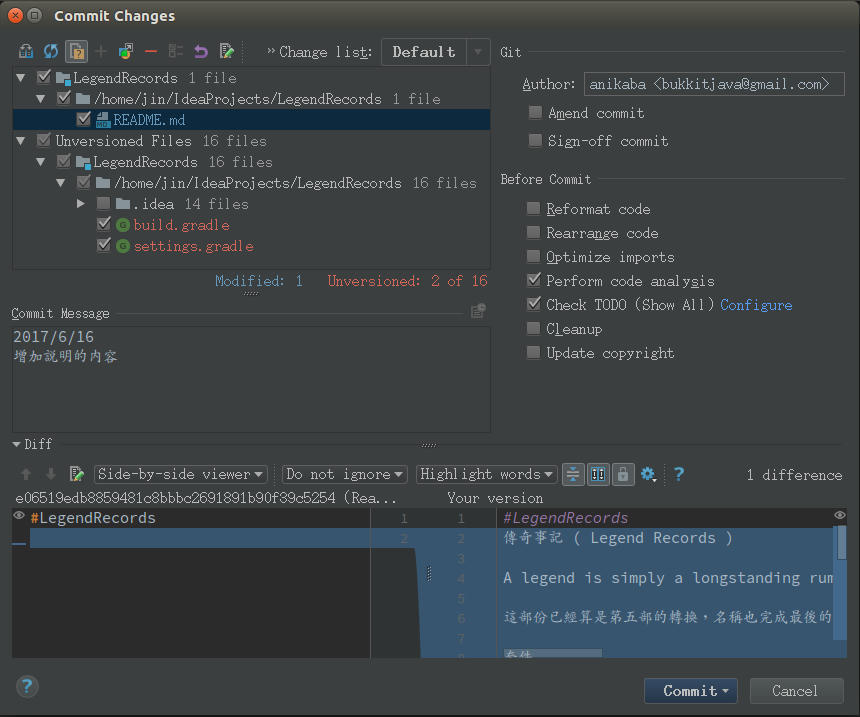Open the Configure TODO link
The image size is (860, 717).
756,304
